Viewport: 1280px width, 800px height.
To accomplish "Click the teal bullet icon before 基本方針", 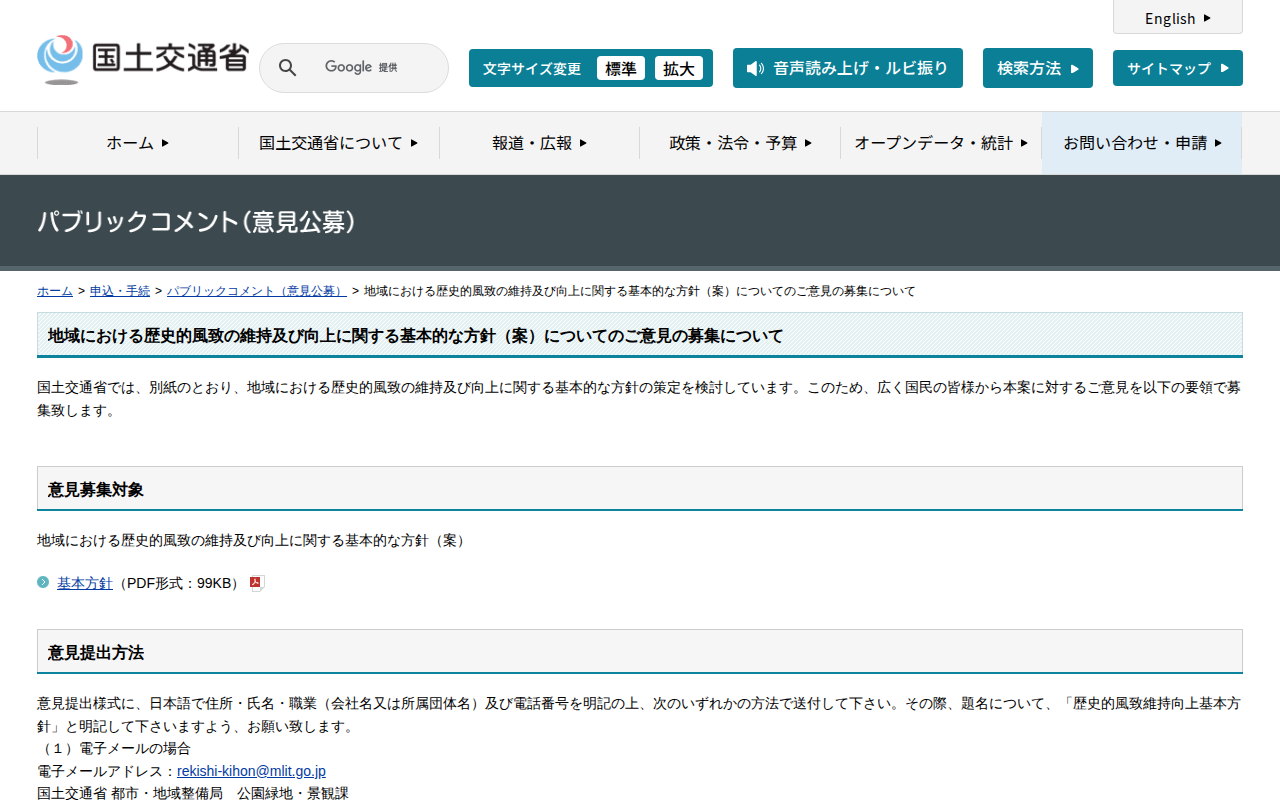I will (43, 582).
